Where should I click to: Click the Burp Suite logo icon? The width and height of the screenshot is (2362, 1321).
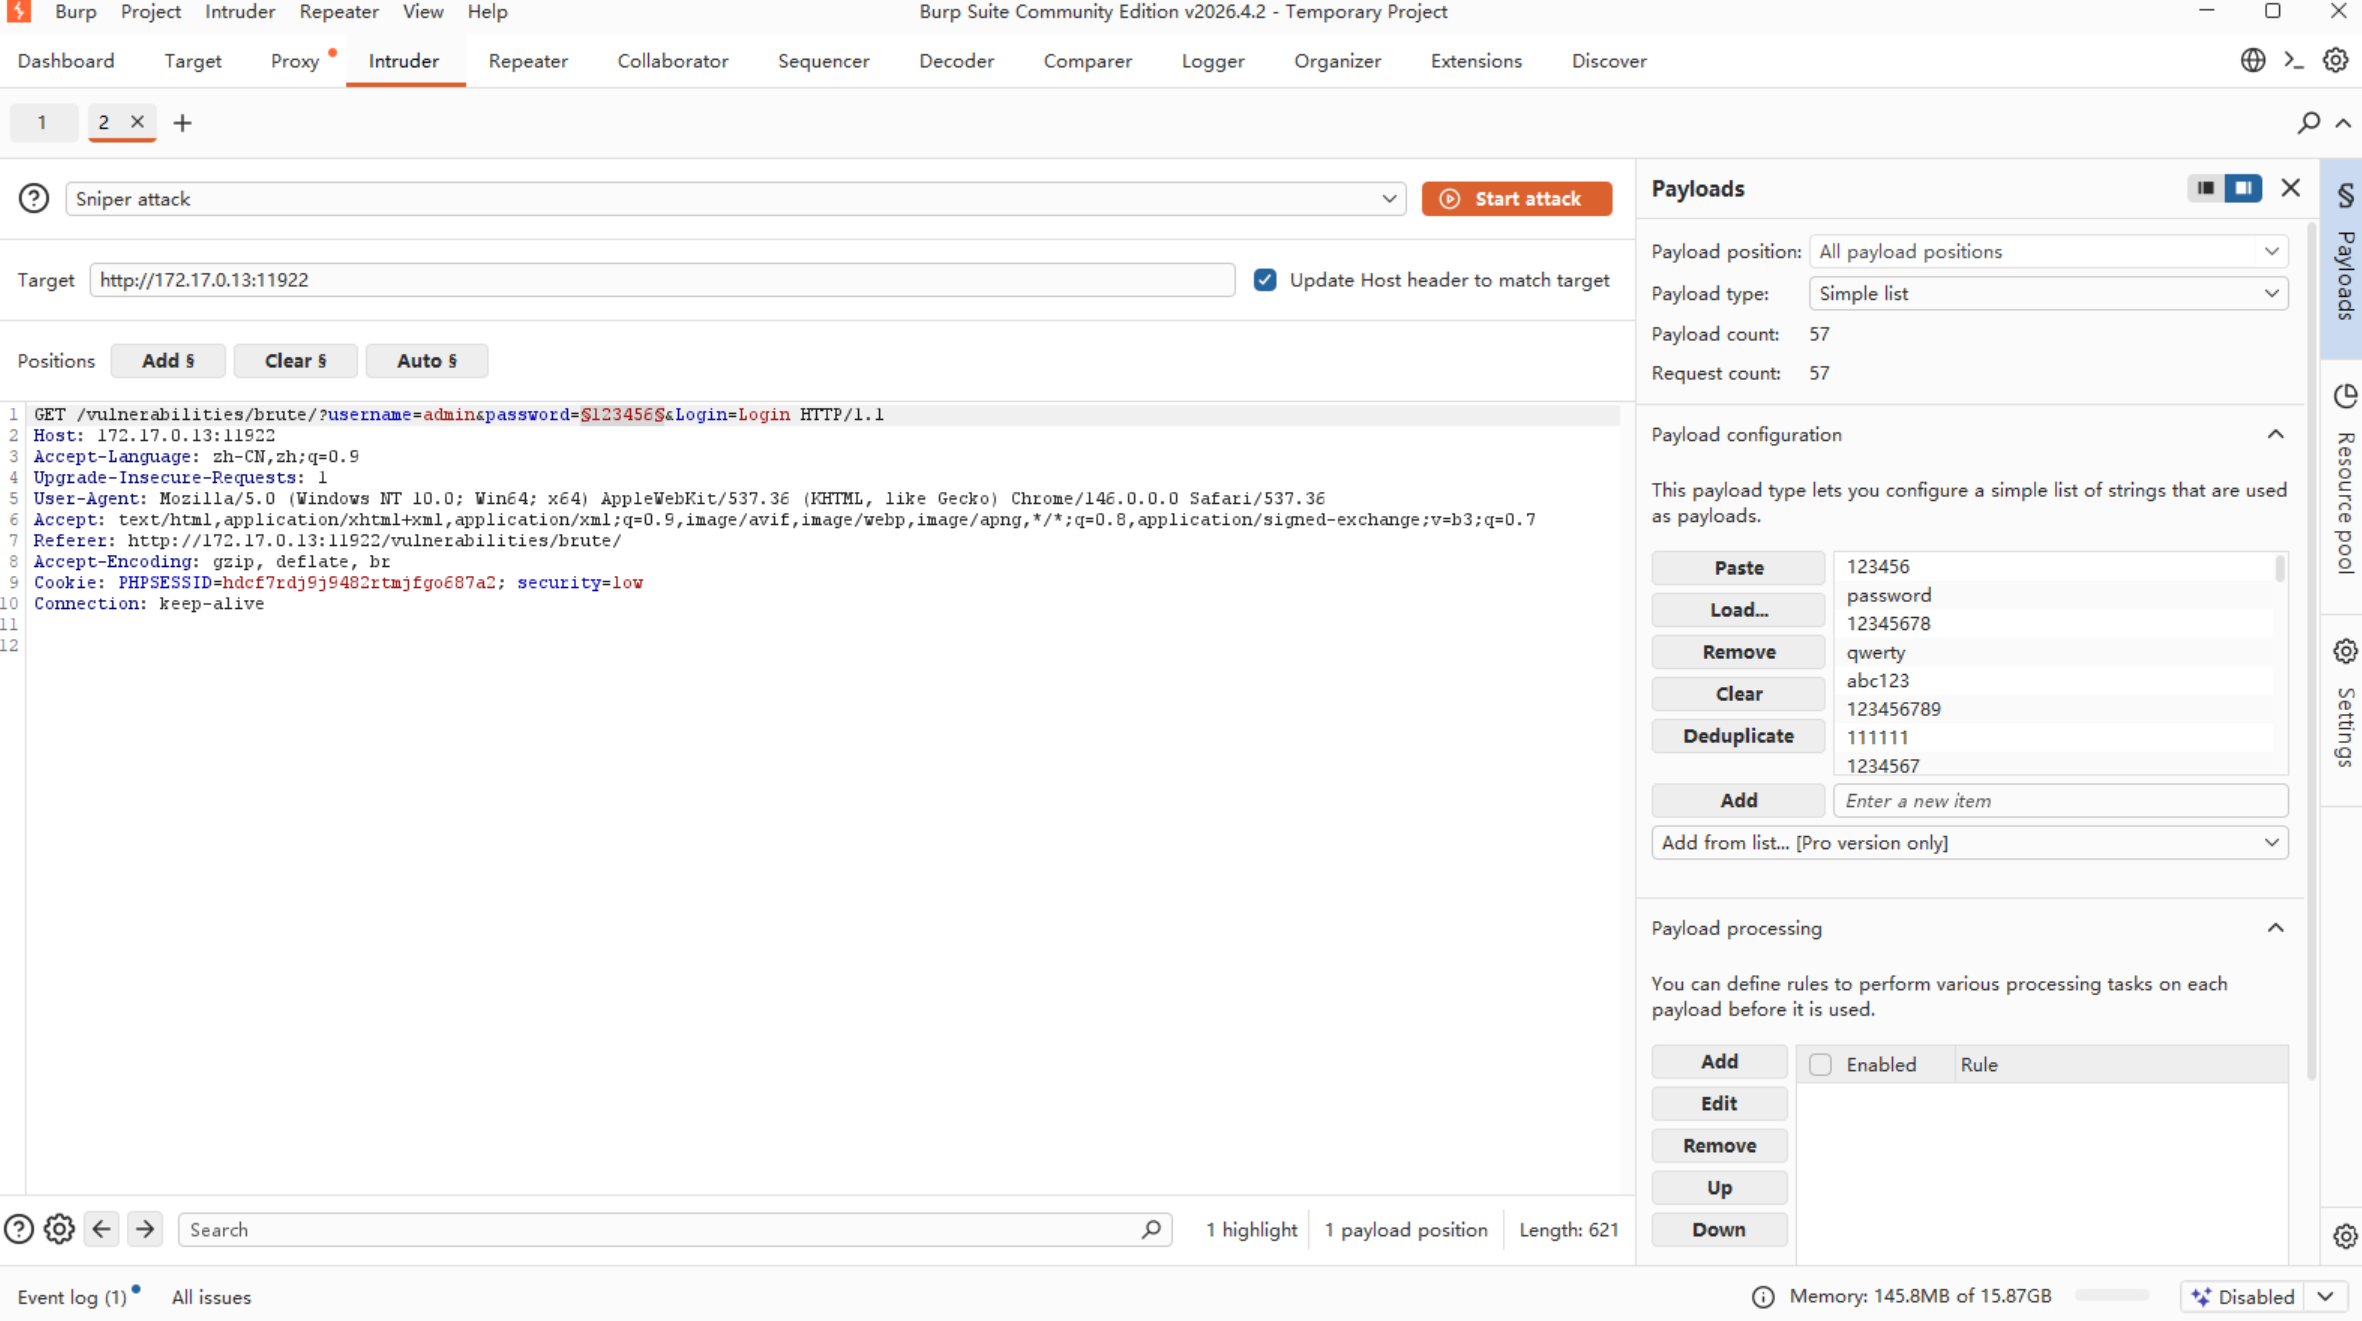tap(18, 11)
